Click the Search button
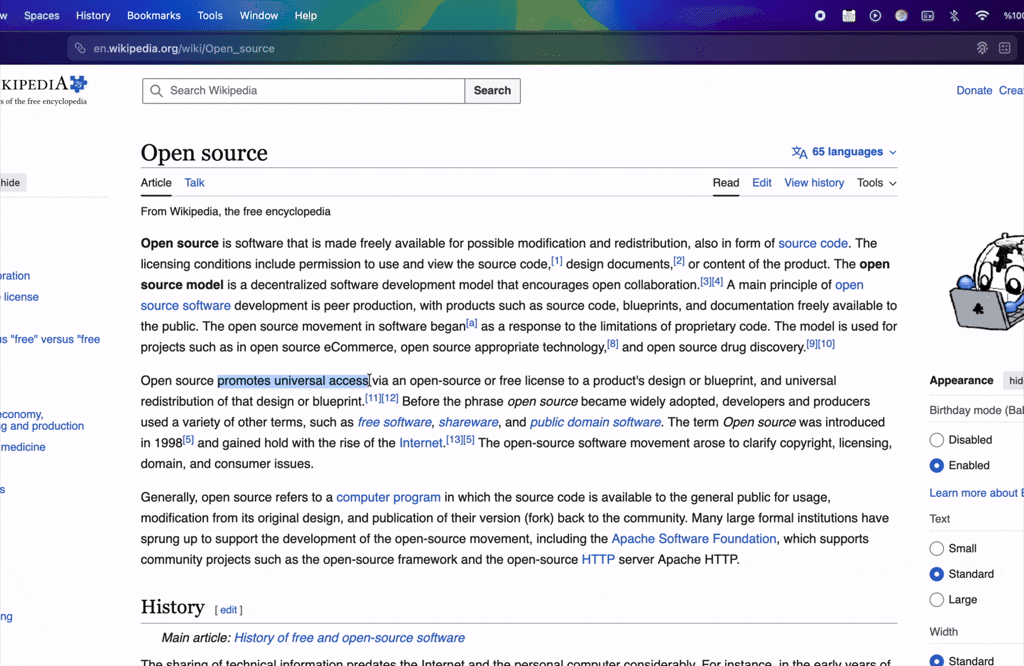The width and height of the screenshot is (1024, 666). click(492, 91)
